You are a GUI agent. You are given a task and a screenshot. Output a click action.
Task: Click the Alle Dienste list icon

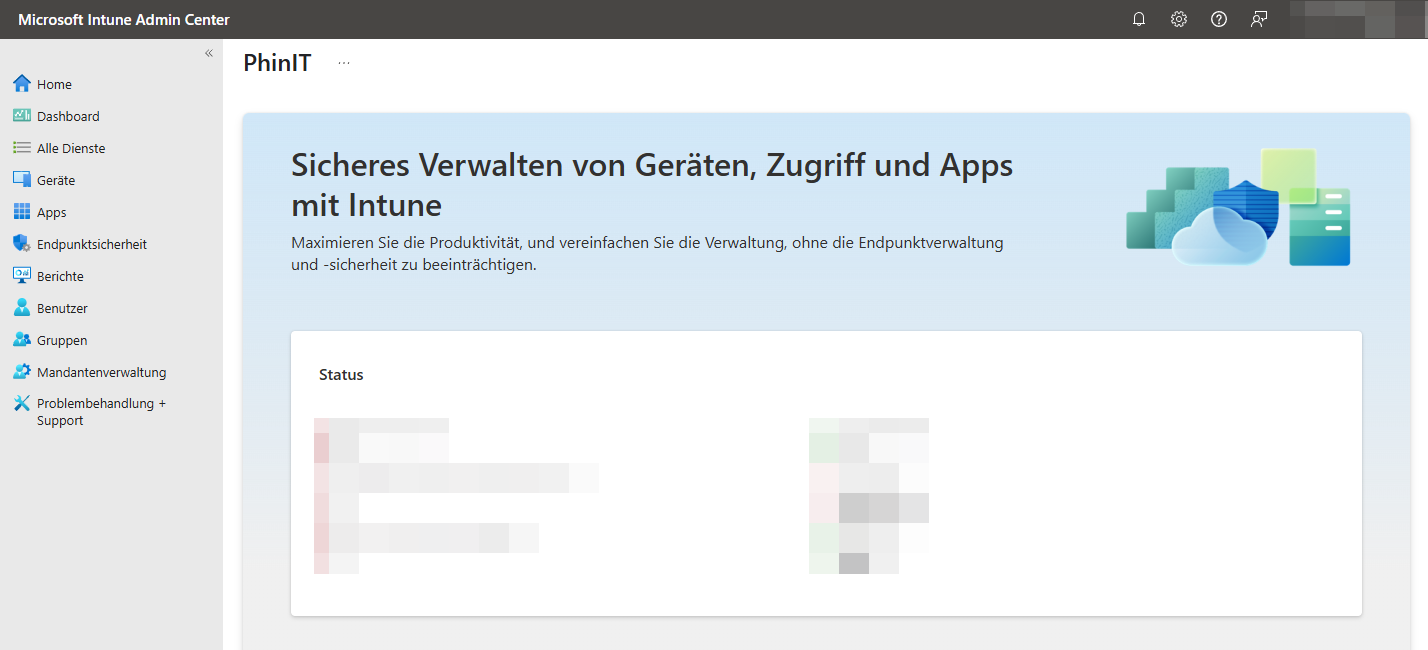click(22, 148)
